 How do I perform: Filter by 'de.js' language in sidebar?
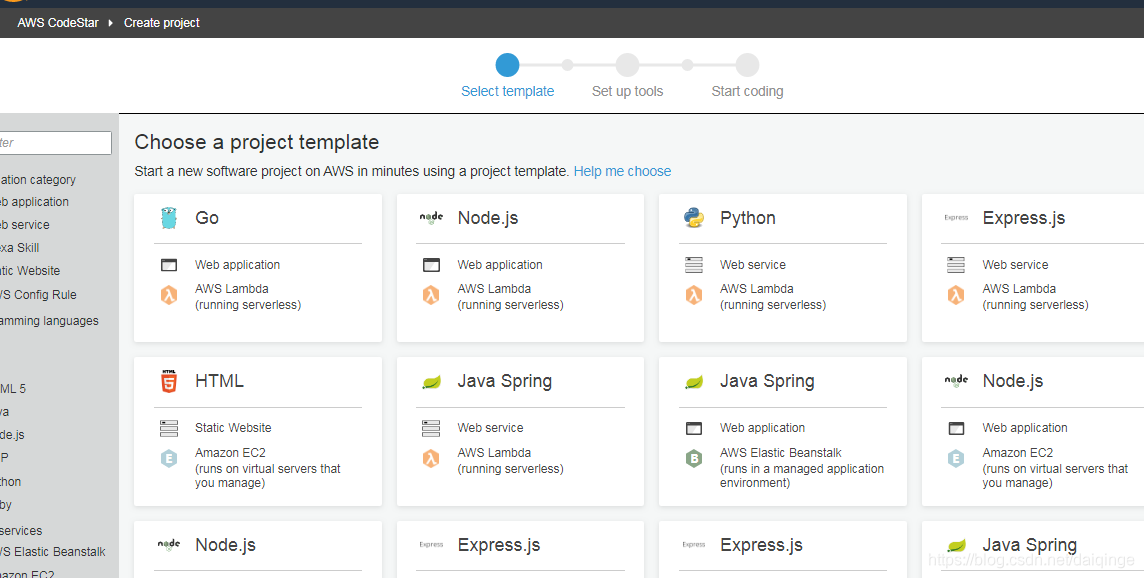pos(12,435)
